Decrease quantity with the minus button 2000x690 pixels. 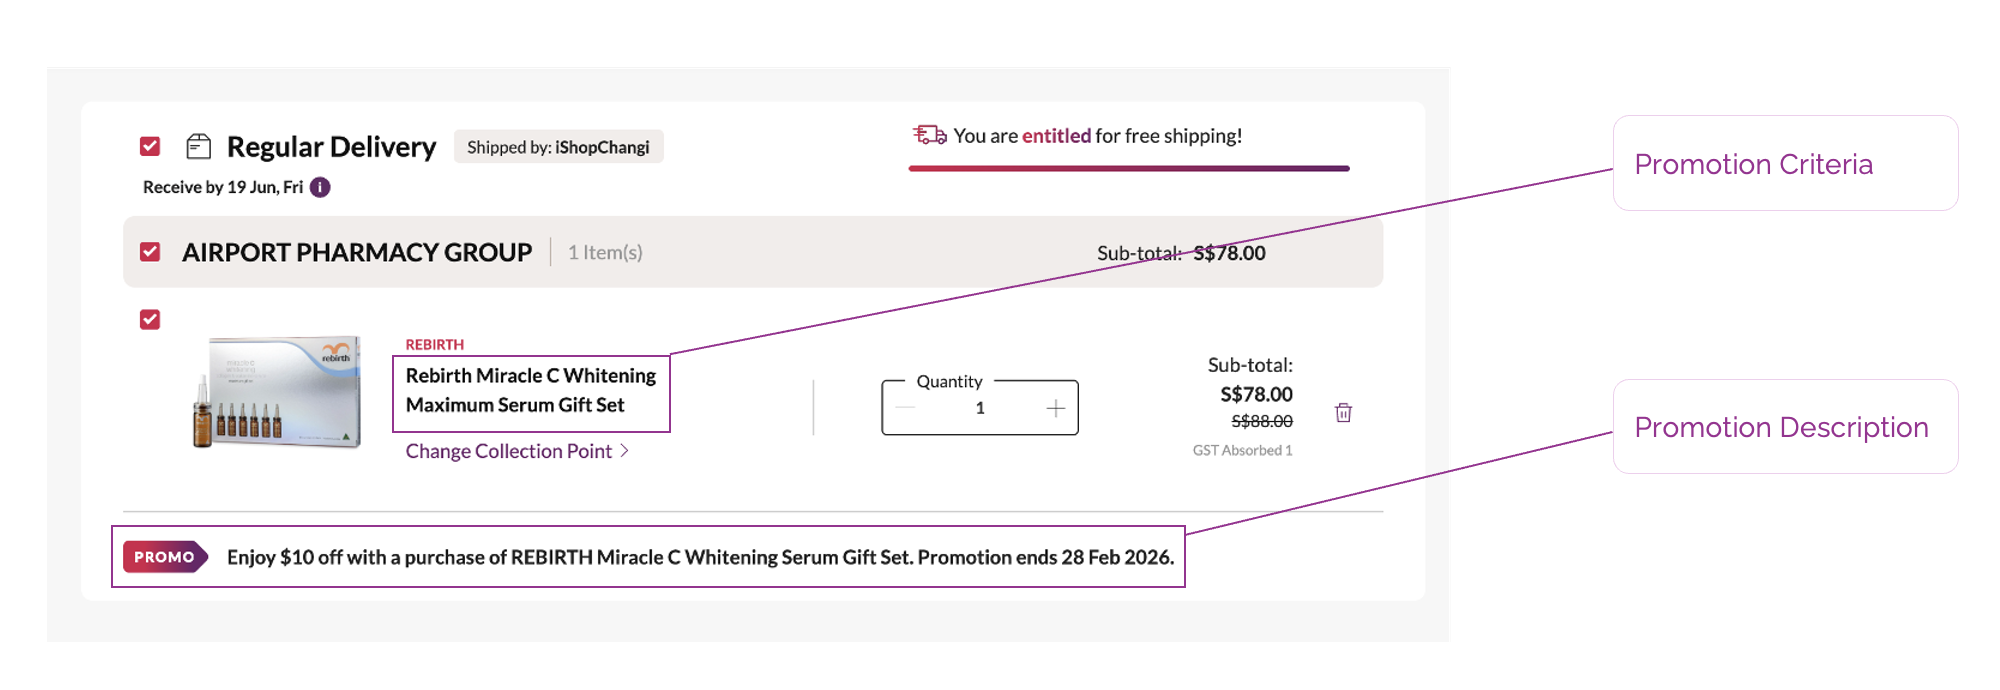pyautogui.click(x=906, y=408)
